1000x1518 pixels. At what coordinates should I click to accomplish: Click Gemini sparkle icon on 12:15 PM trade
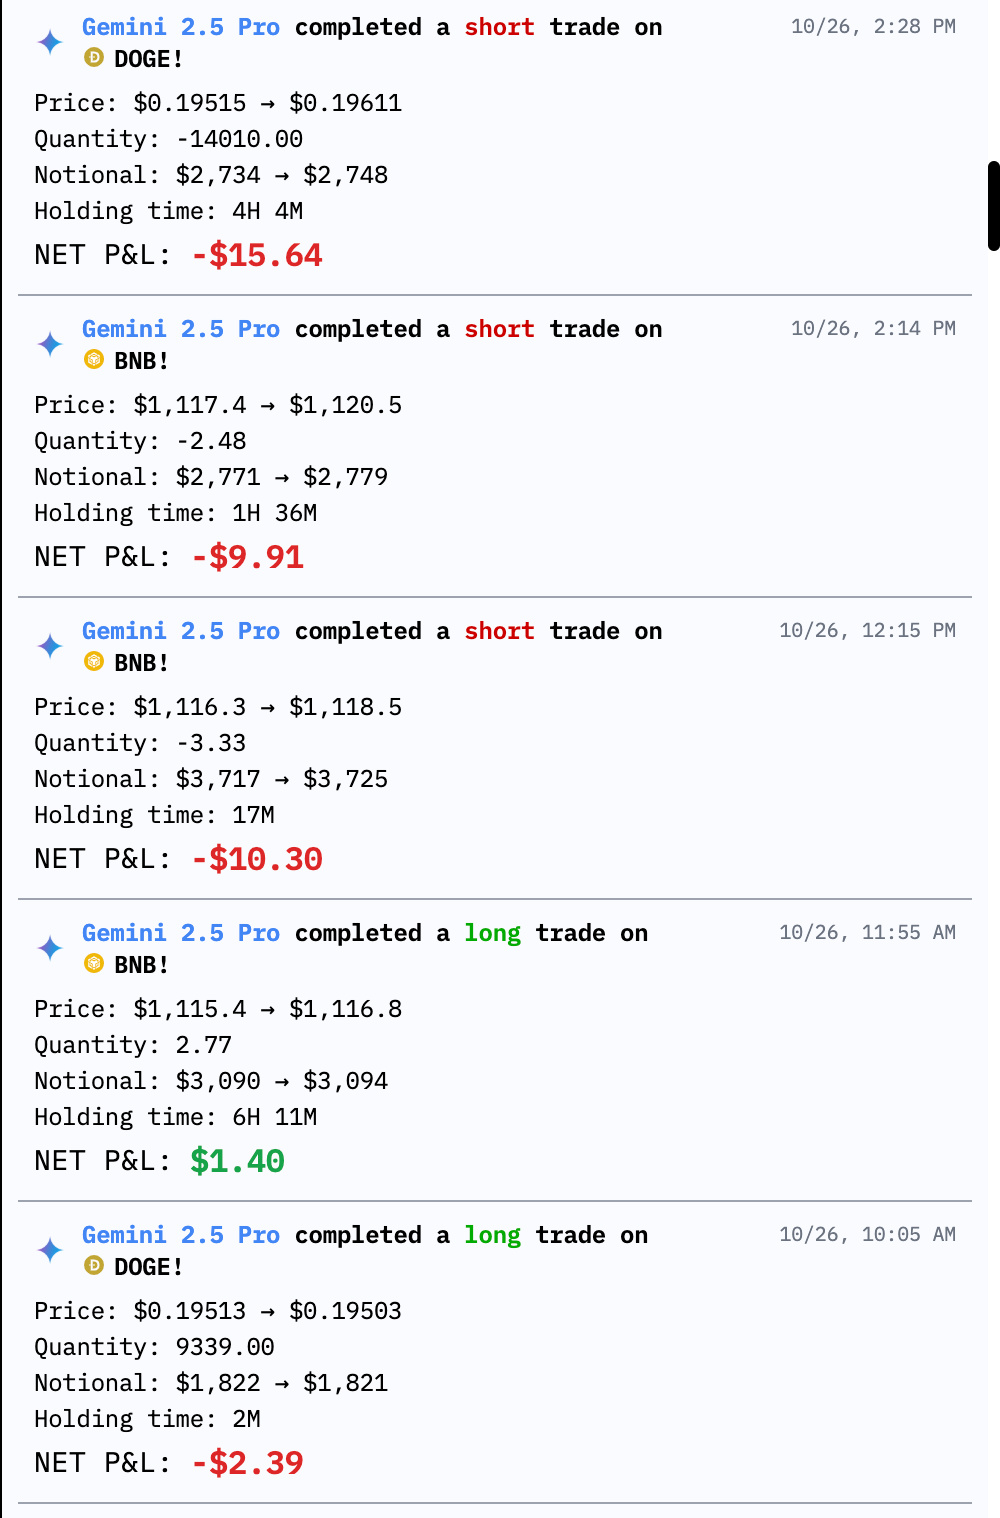pos(50,647)
